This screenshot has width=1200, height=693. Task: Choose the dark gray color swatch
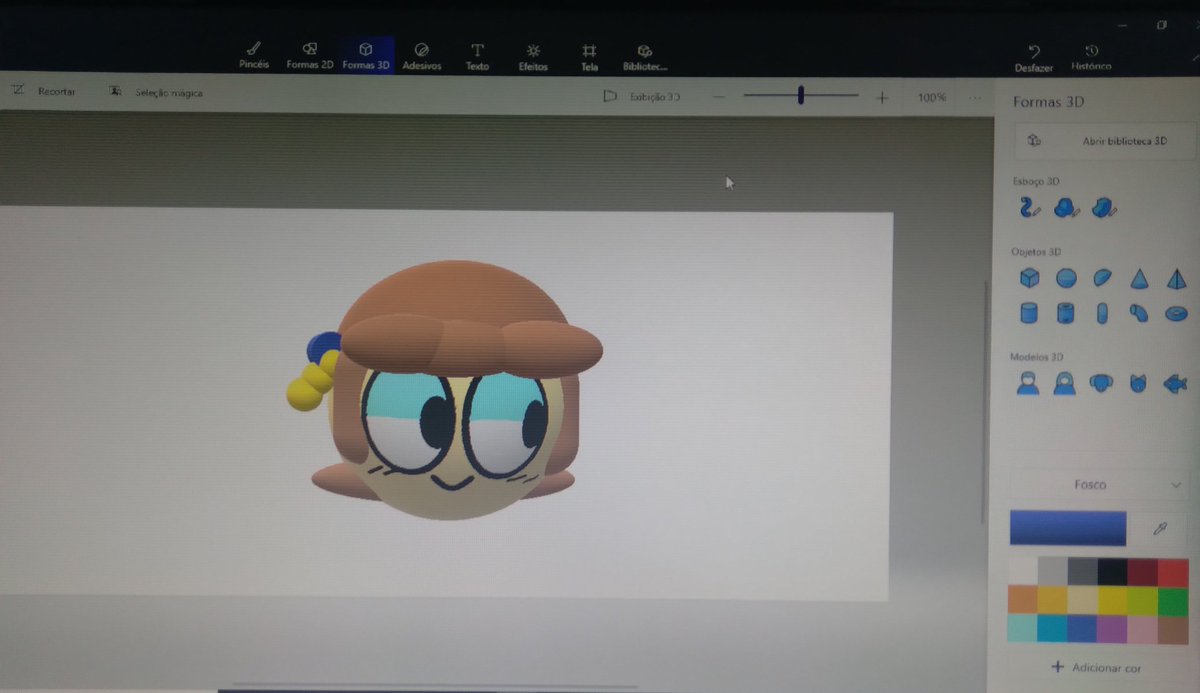(1083, 571)
